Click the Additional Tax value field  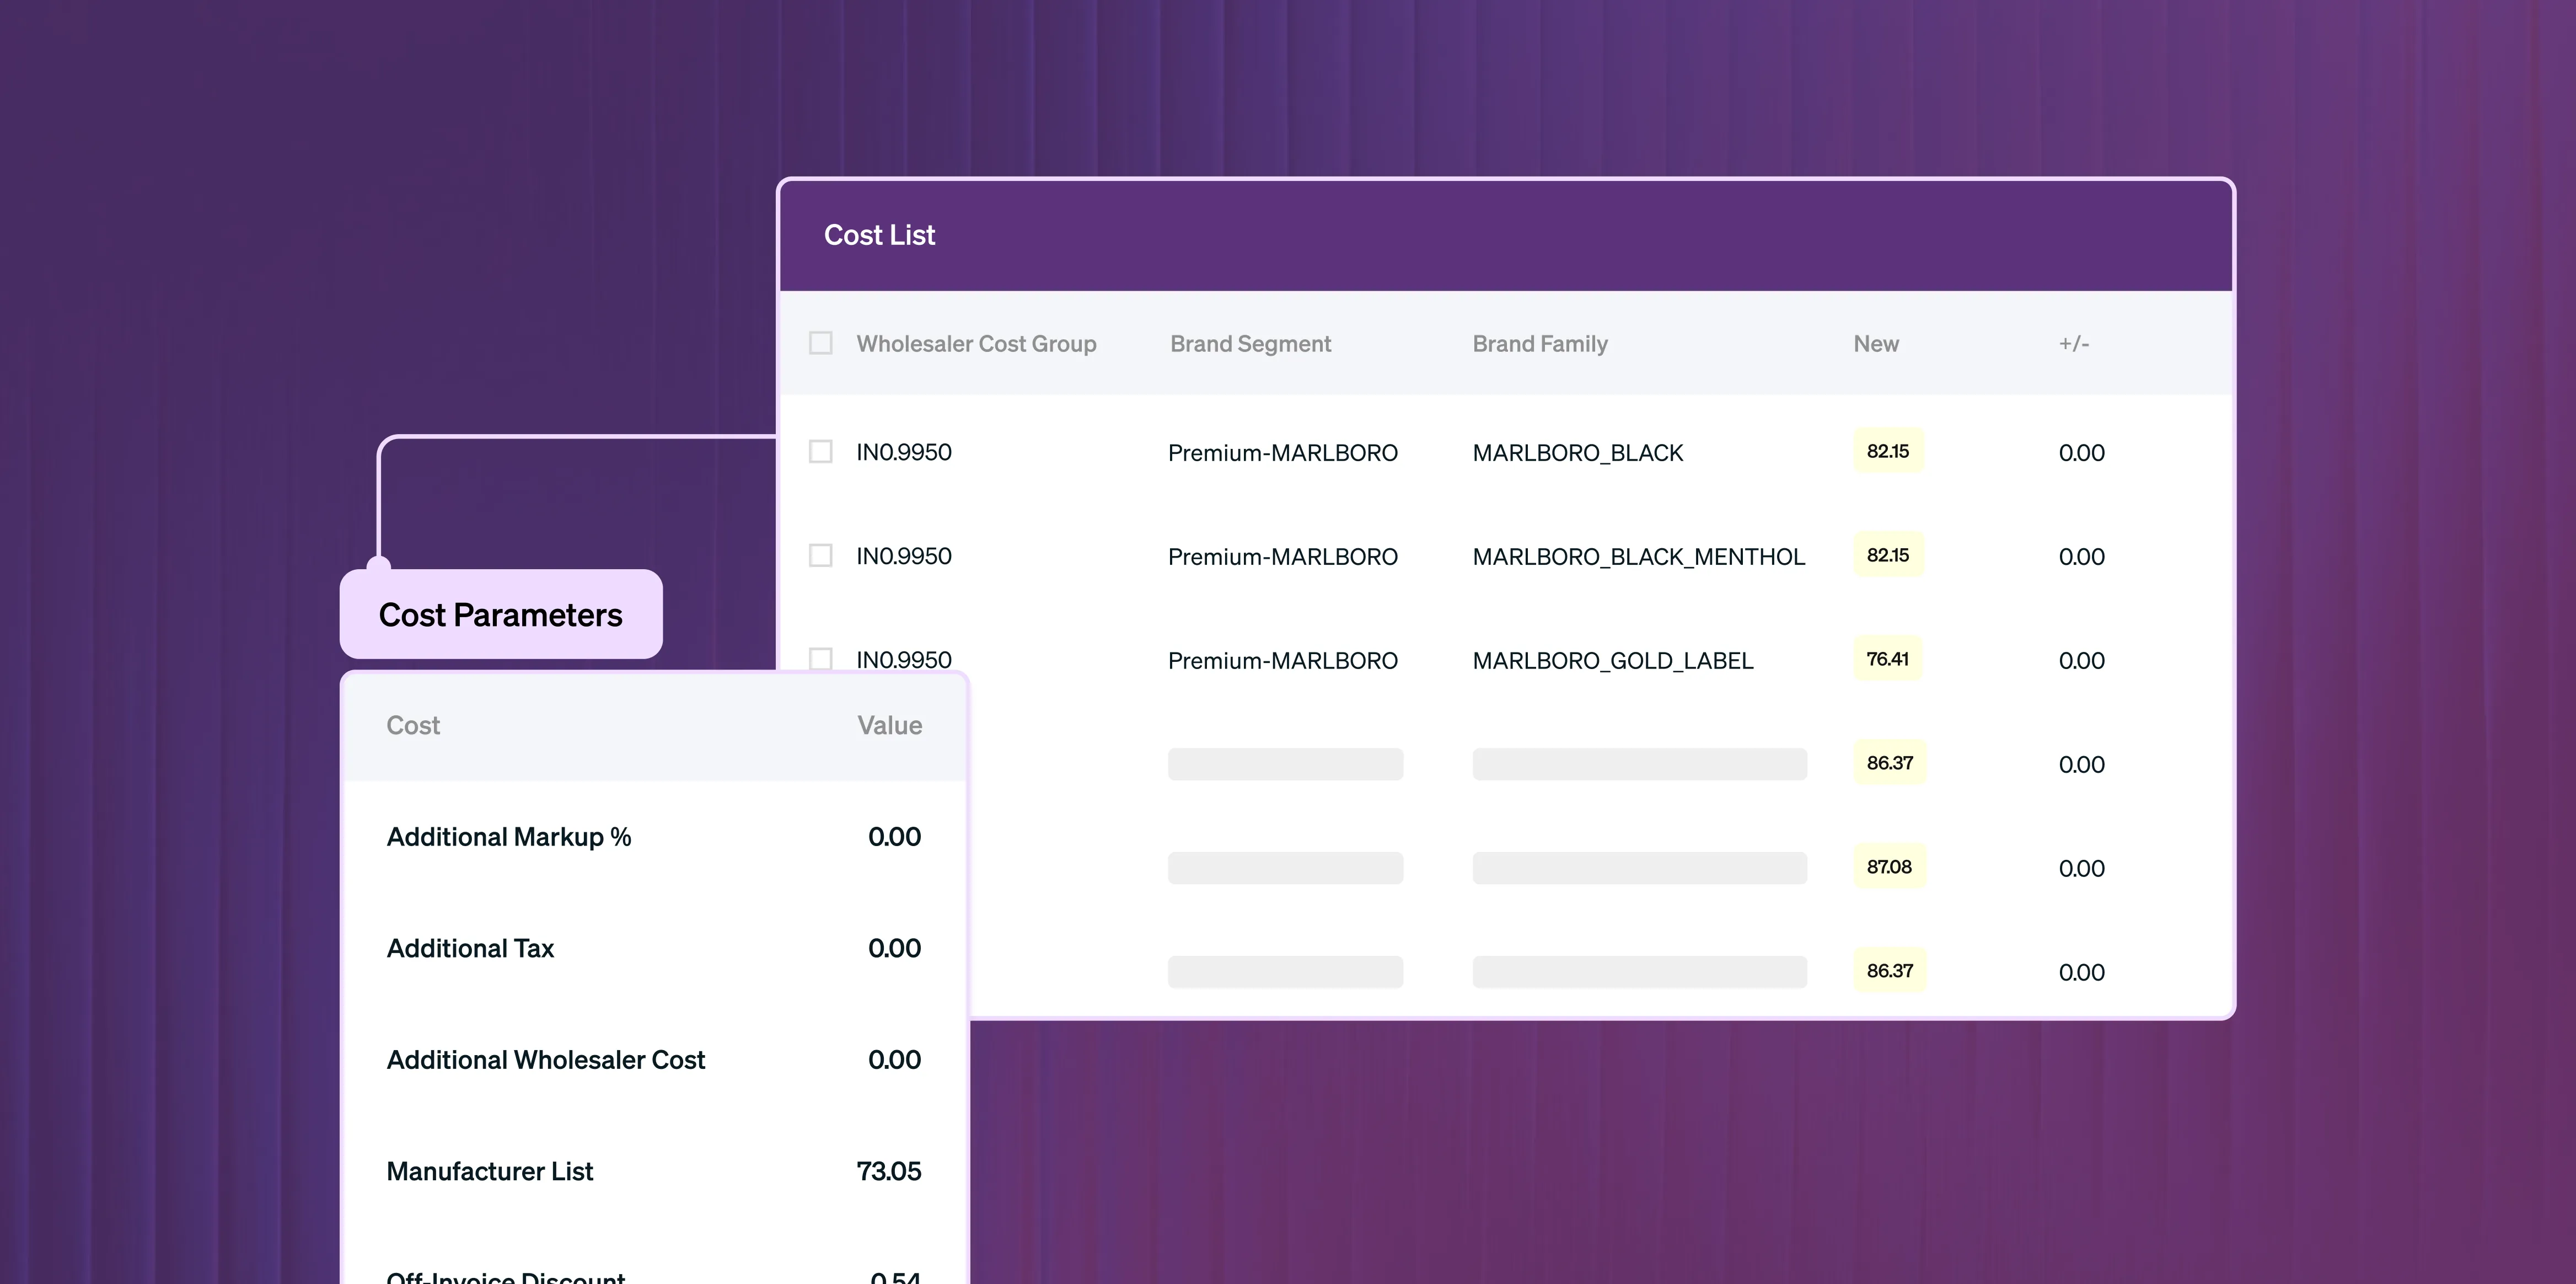pyautogui.click(x=893, y=948)
